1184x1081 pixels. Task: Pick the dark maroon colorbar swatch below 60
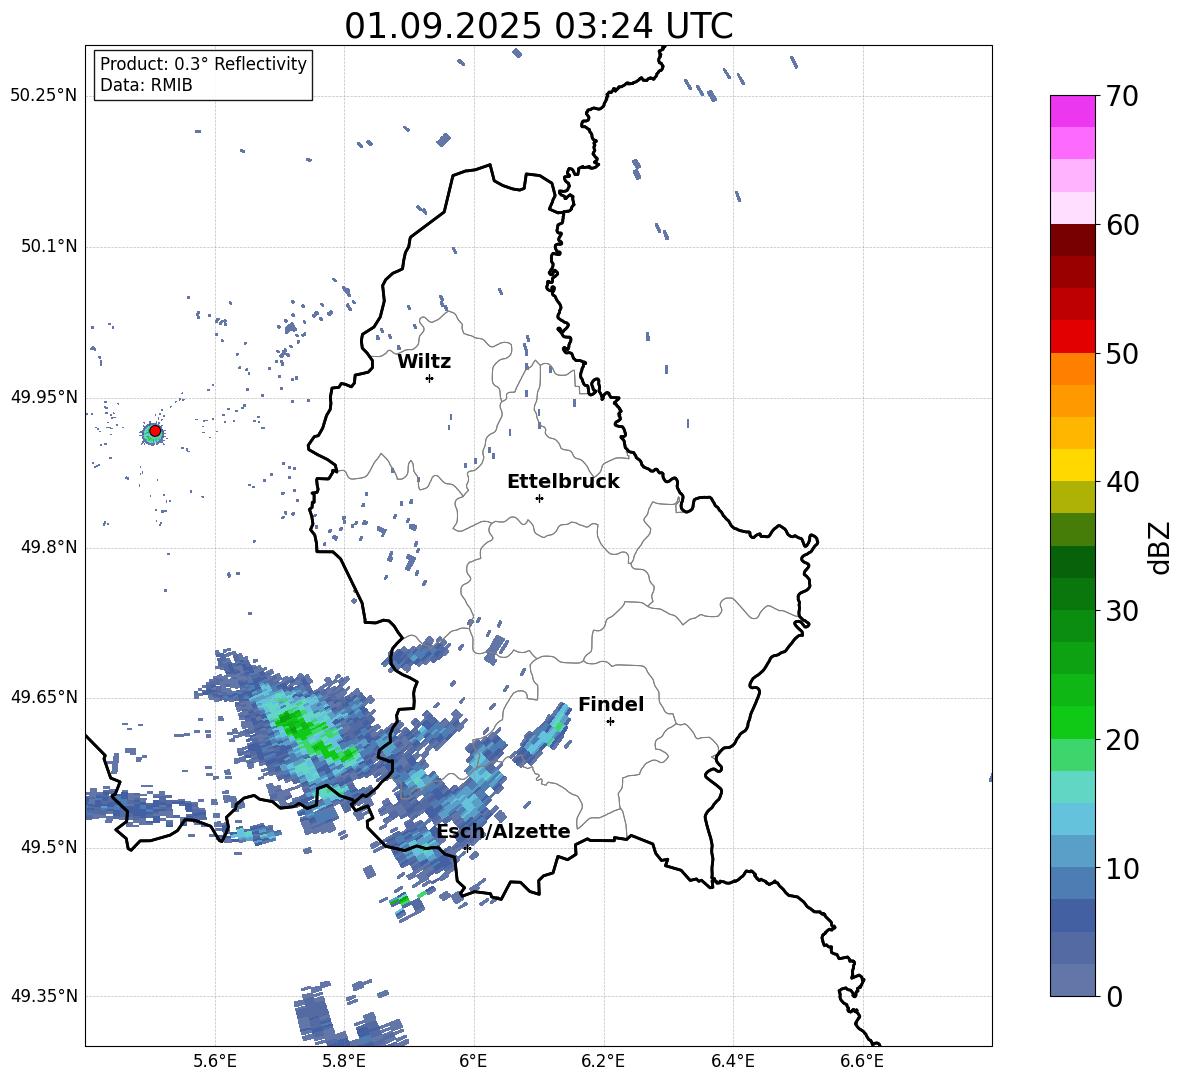[1073, 239]
